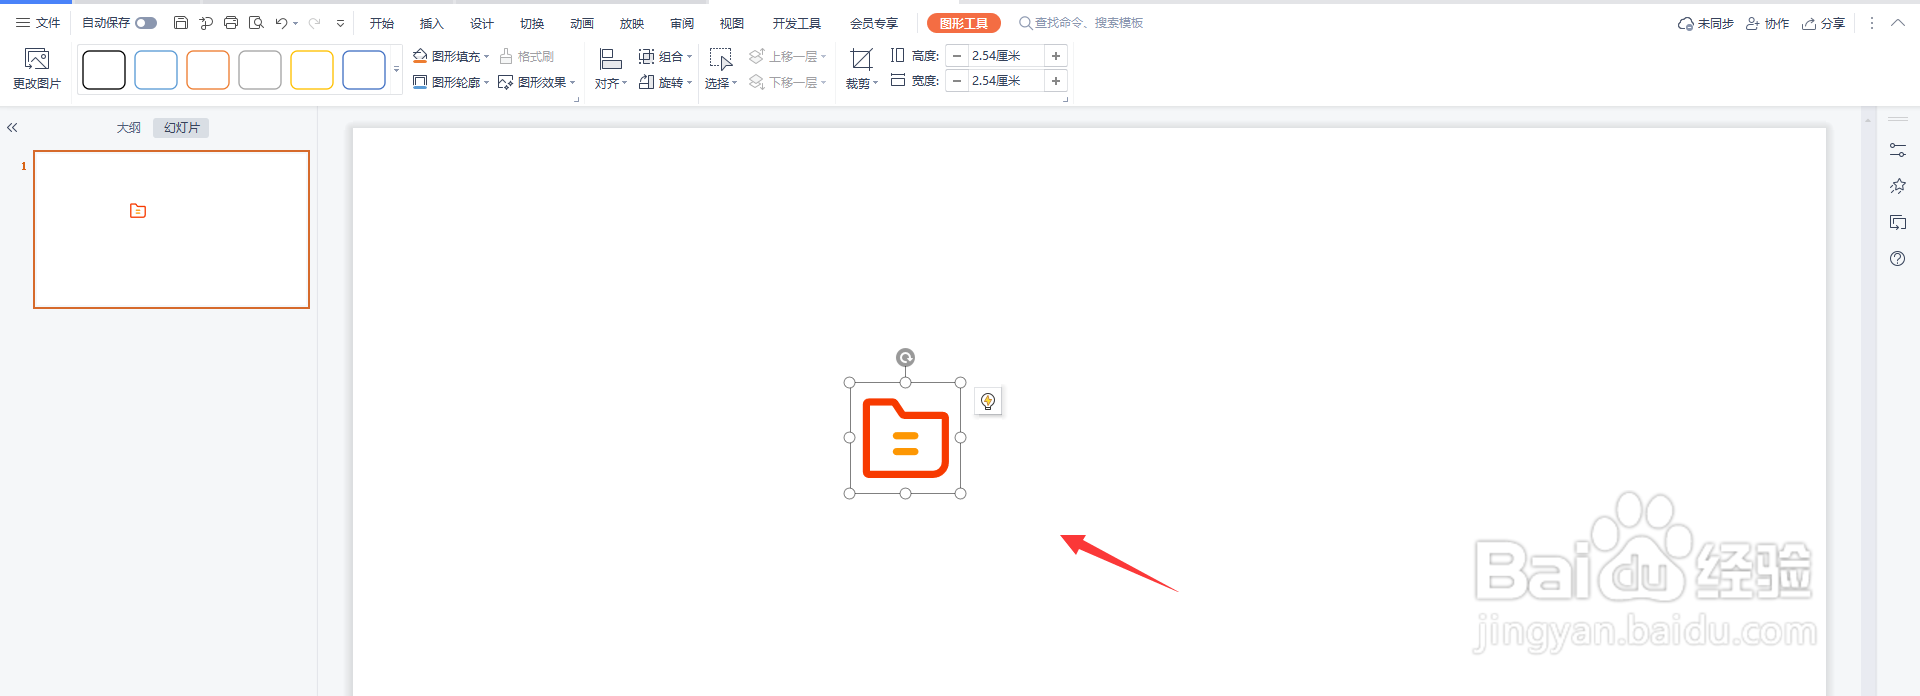Apply the light blue outline shape style
Screen dimensions: 1920x696
tap(156, 70)
